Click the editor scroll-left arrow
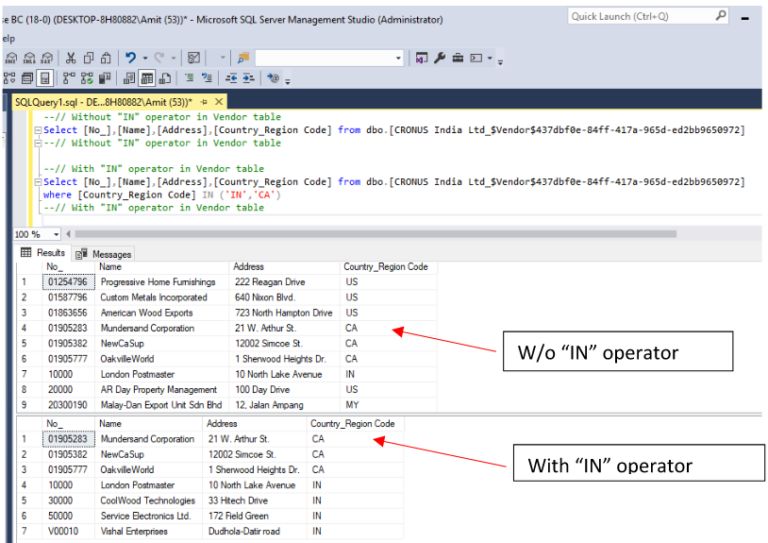Viewport: 768px width, 543px height. [68, 234]
